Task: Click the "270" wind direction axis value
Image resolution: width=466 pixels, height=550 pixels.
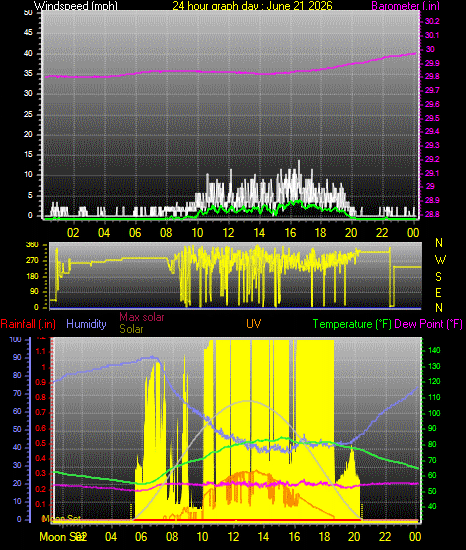Action: 32,261
